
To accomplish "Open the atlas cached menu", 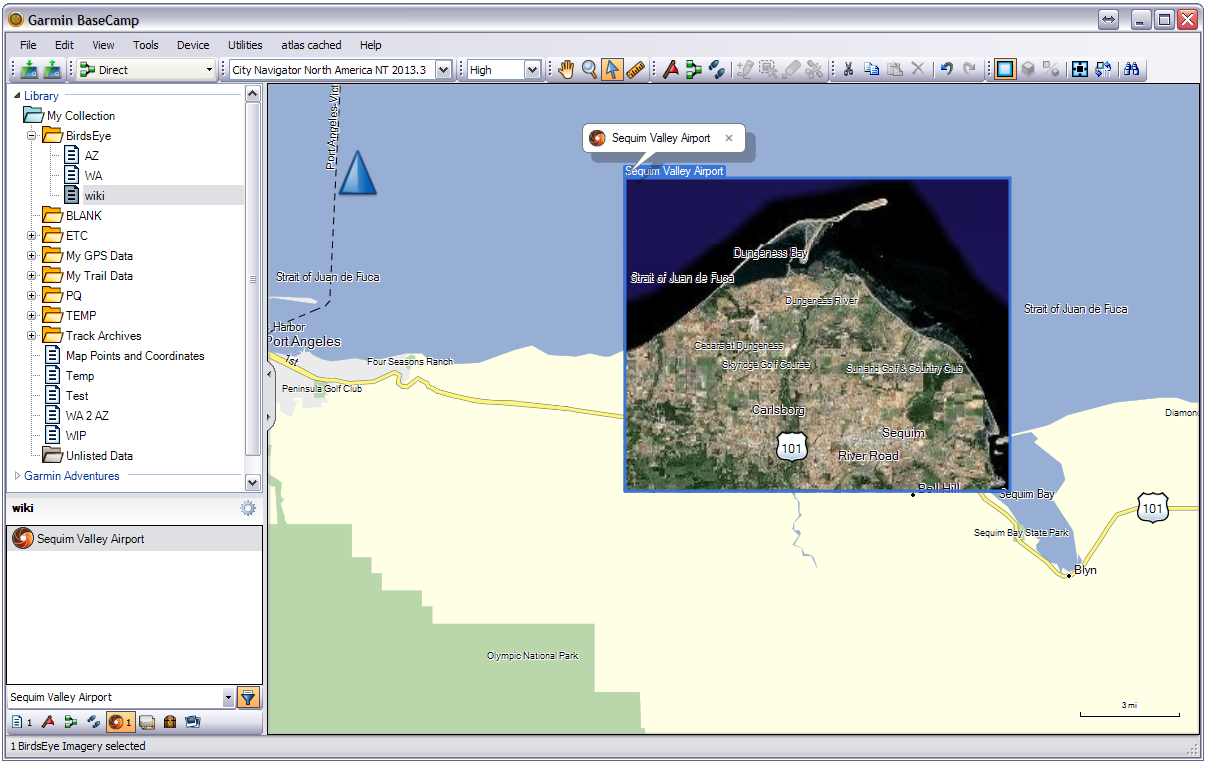I will coord(311,45).
